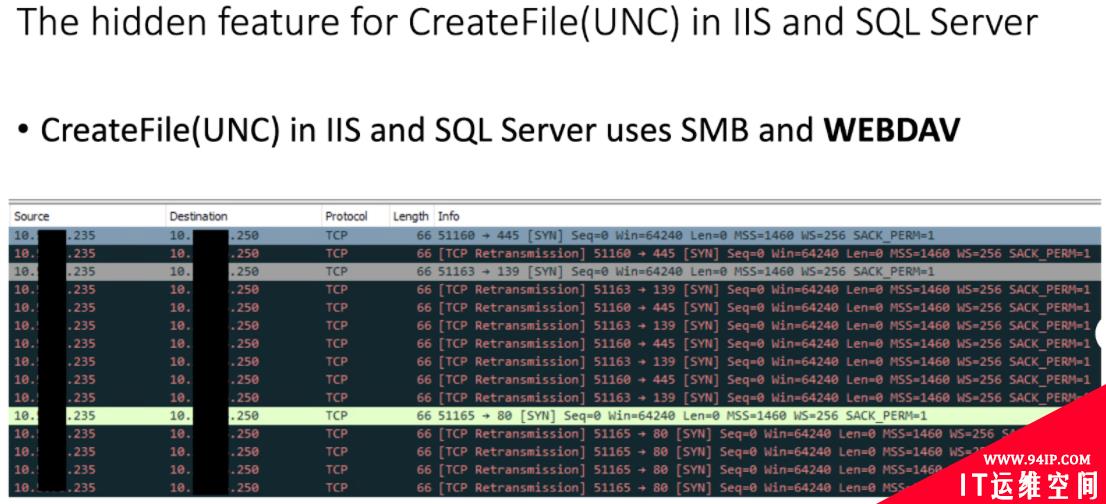Sort packets by the Destination column header
Viewport: 1106px width, 504px height.
243,216
